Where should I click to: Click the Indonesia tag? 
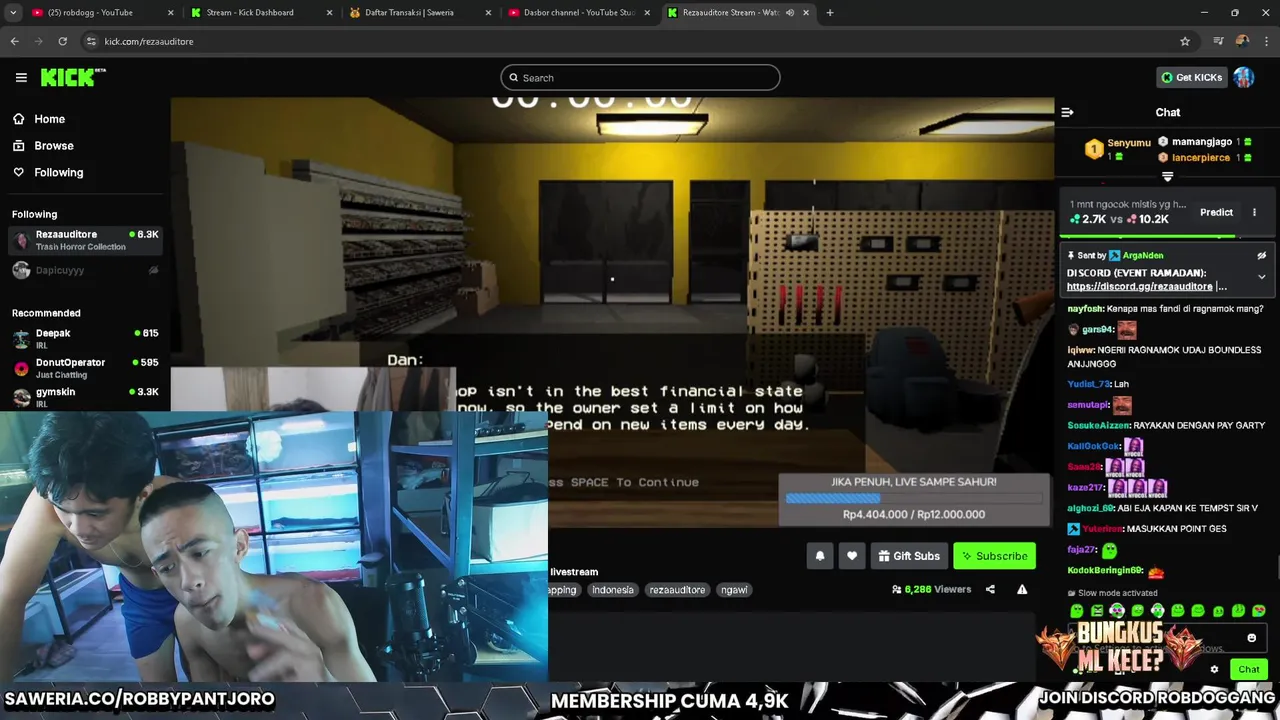(x=612, y=590)
